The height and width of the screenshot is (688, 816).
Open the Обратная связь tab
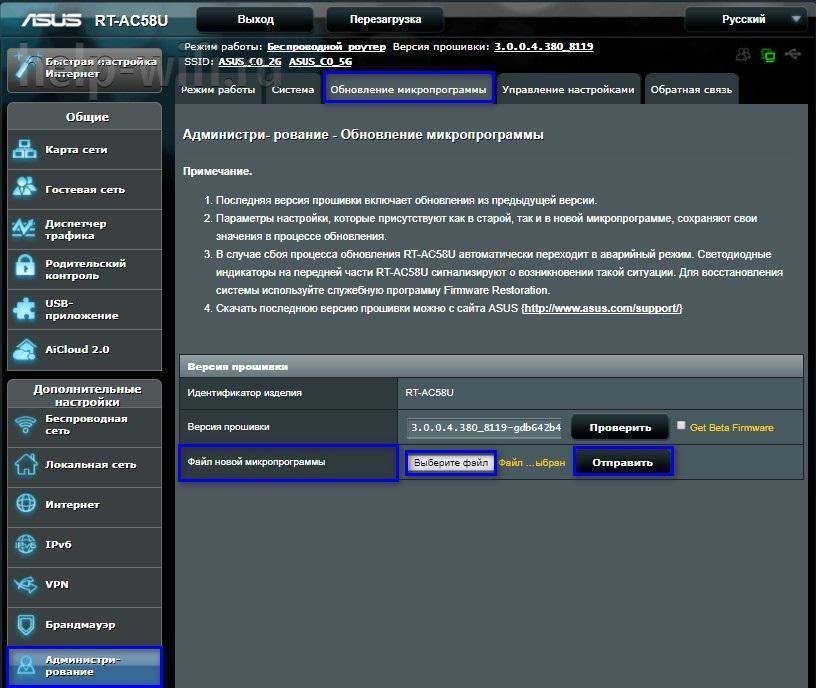(691, 89)
